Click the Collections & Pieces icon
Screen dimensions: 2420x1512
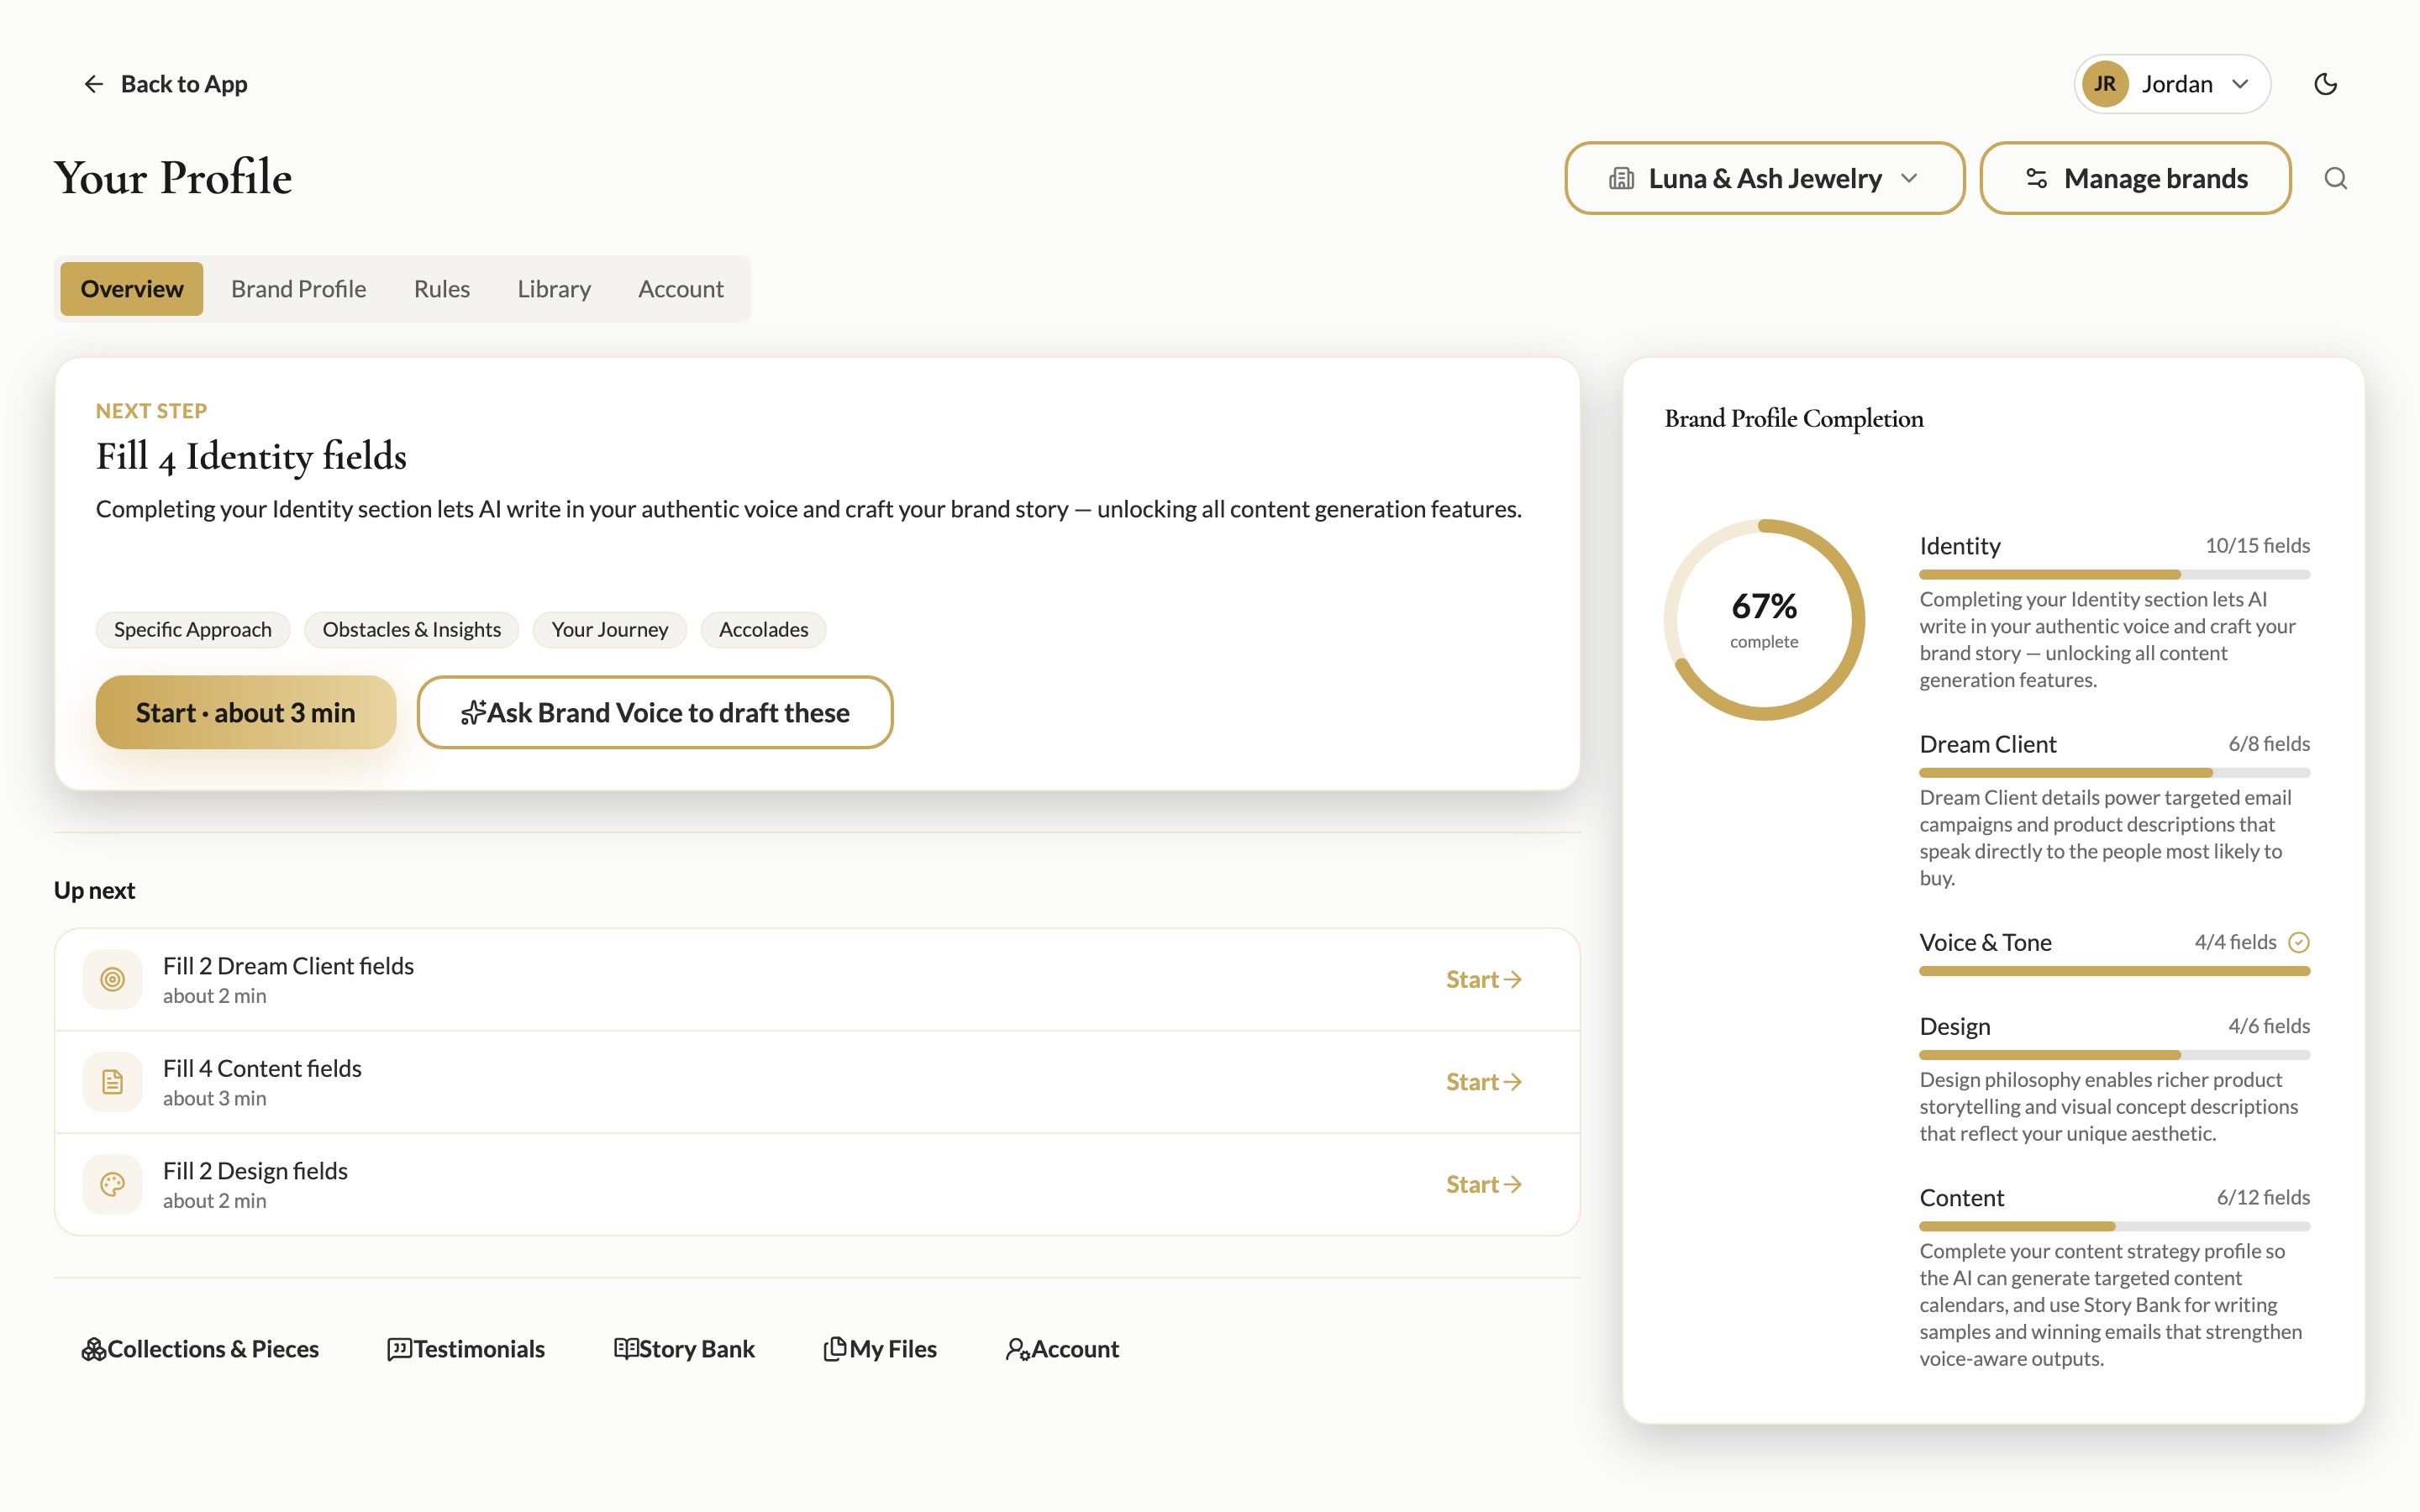pyautogui.click(x=93, y=1349)
